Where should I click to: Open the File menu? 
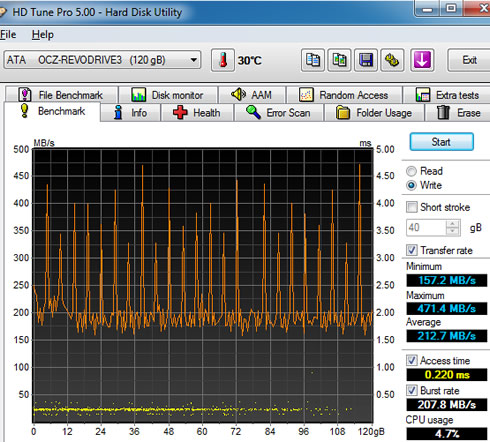pyautogui.click(x=8, y=35)
